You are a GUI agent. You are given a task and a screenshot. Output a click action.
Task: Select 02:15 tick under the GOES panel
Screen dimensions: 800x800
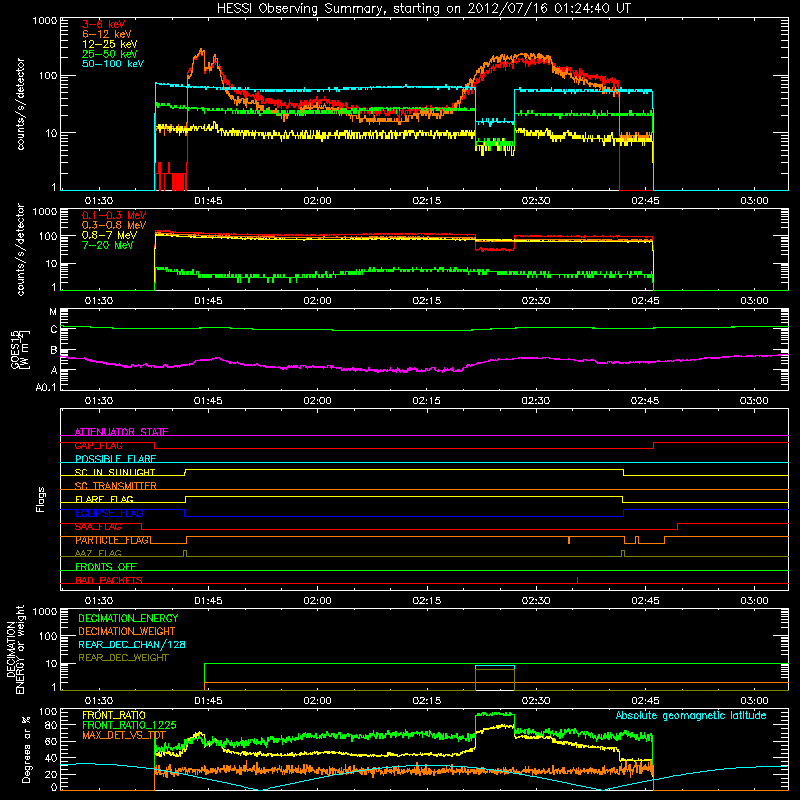click(x=427, y=401)
